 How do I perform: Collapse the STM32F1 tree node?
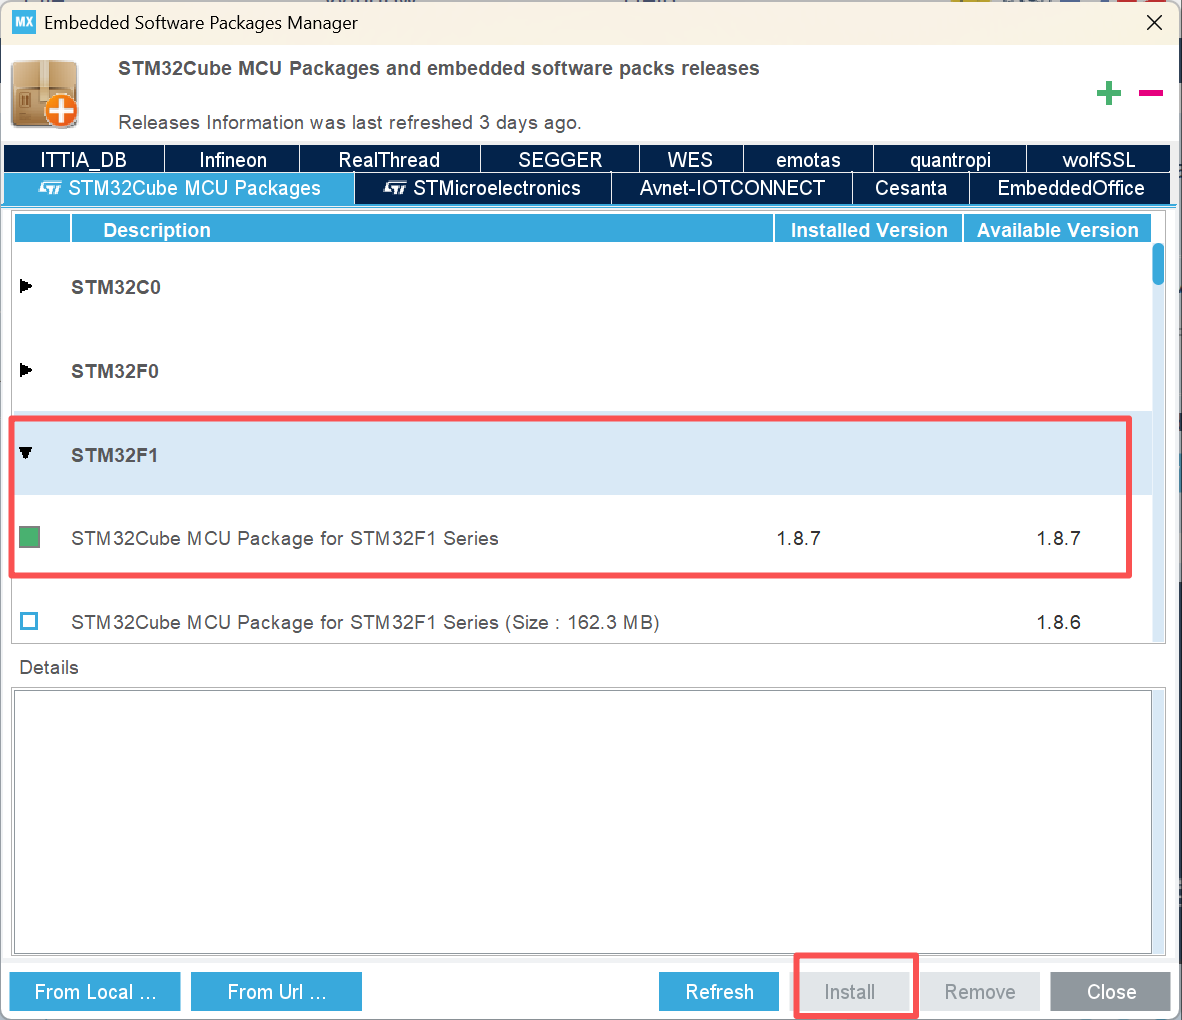click(26, 453)
